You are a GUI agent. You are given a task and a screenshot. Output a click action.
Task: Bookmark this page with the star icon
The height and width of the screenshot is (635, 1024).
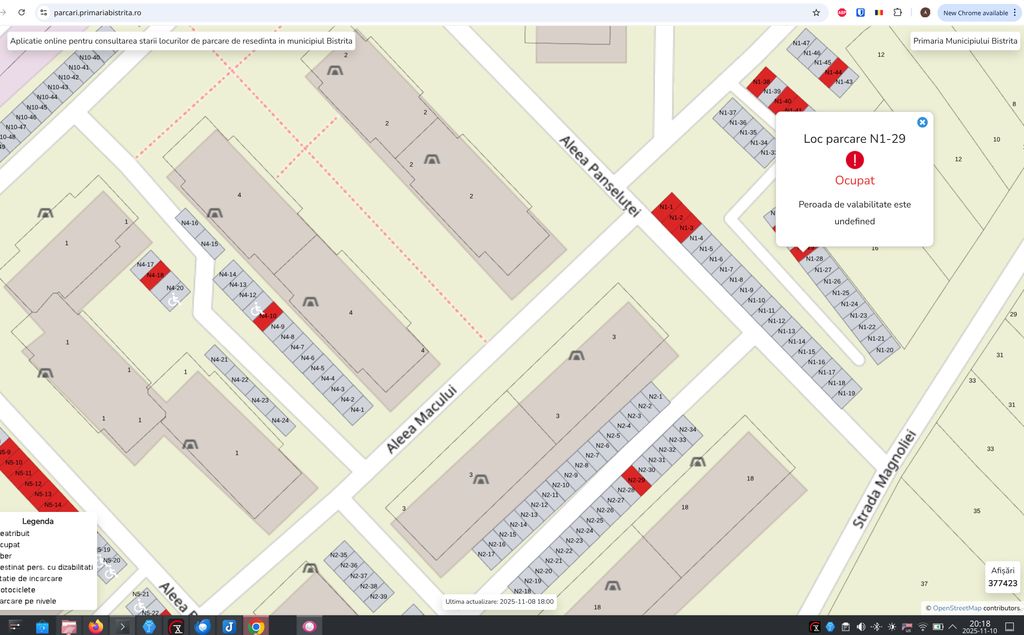tap(816, 13)
